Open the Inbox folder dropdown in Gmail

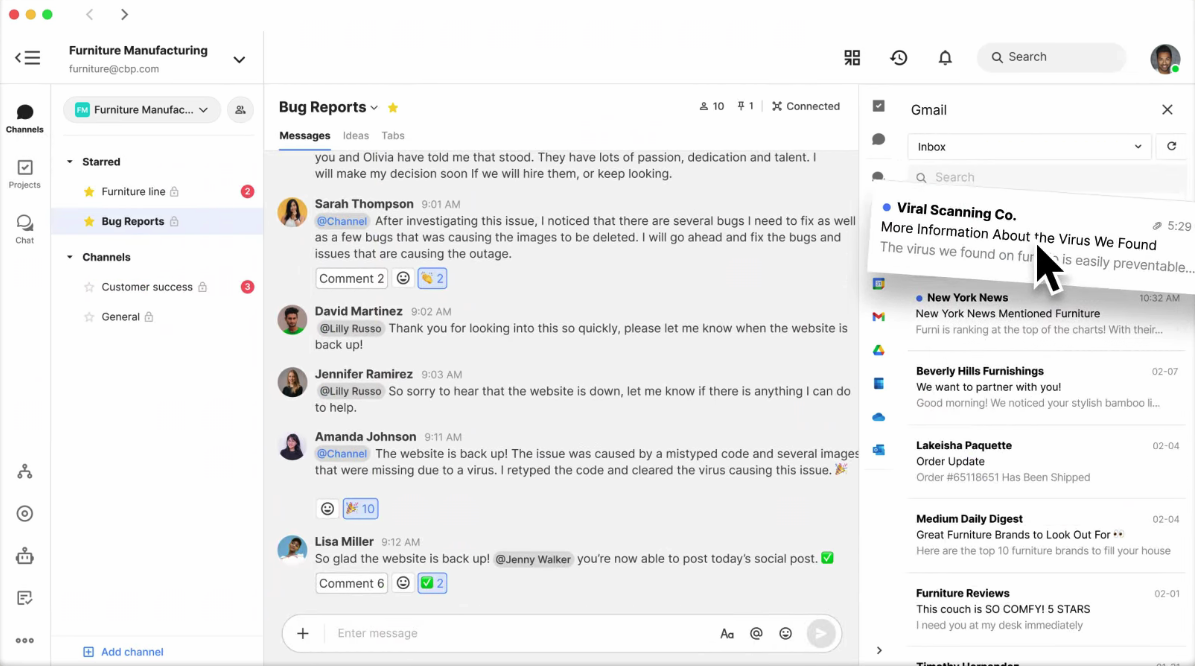1029,147
